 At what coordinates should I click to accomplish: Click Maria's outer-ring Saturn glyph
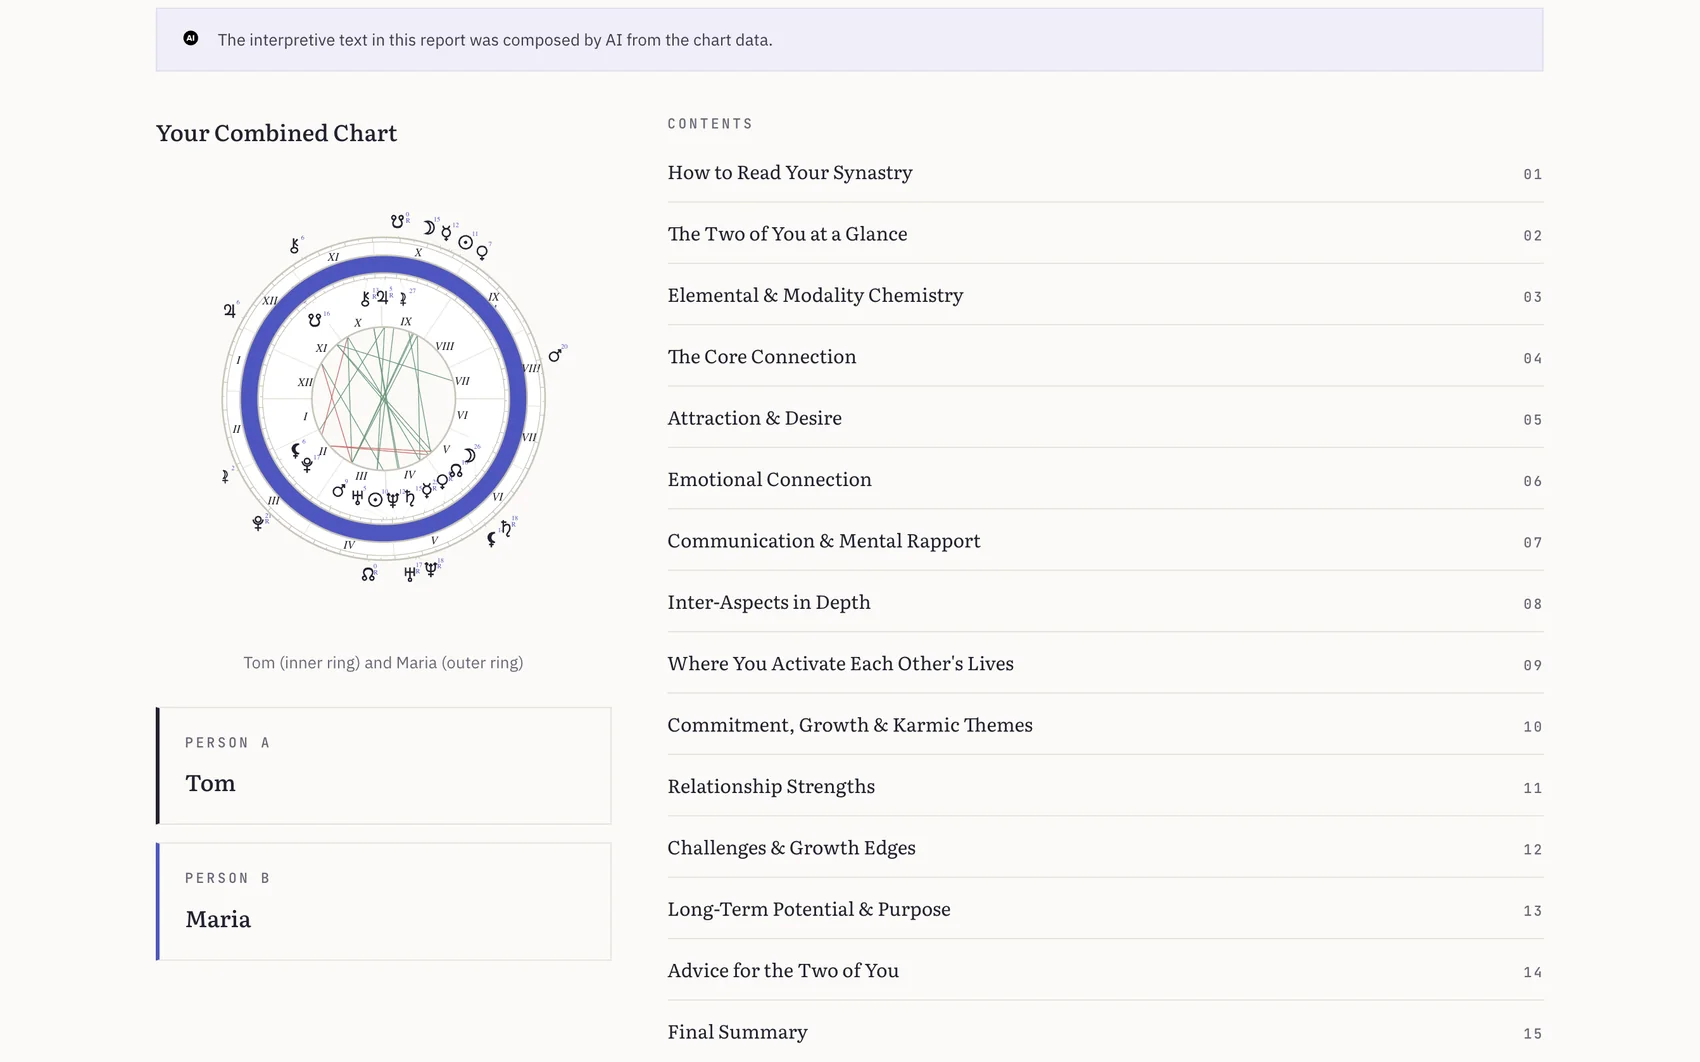(x=506, y=528)
